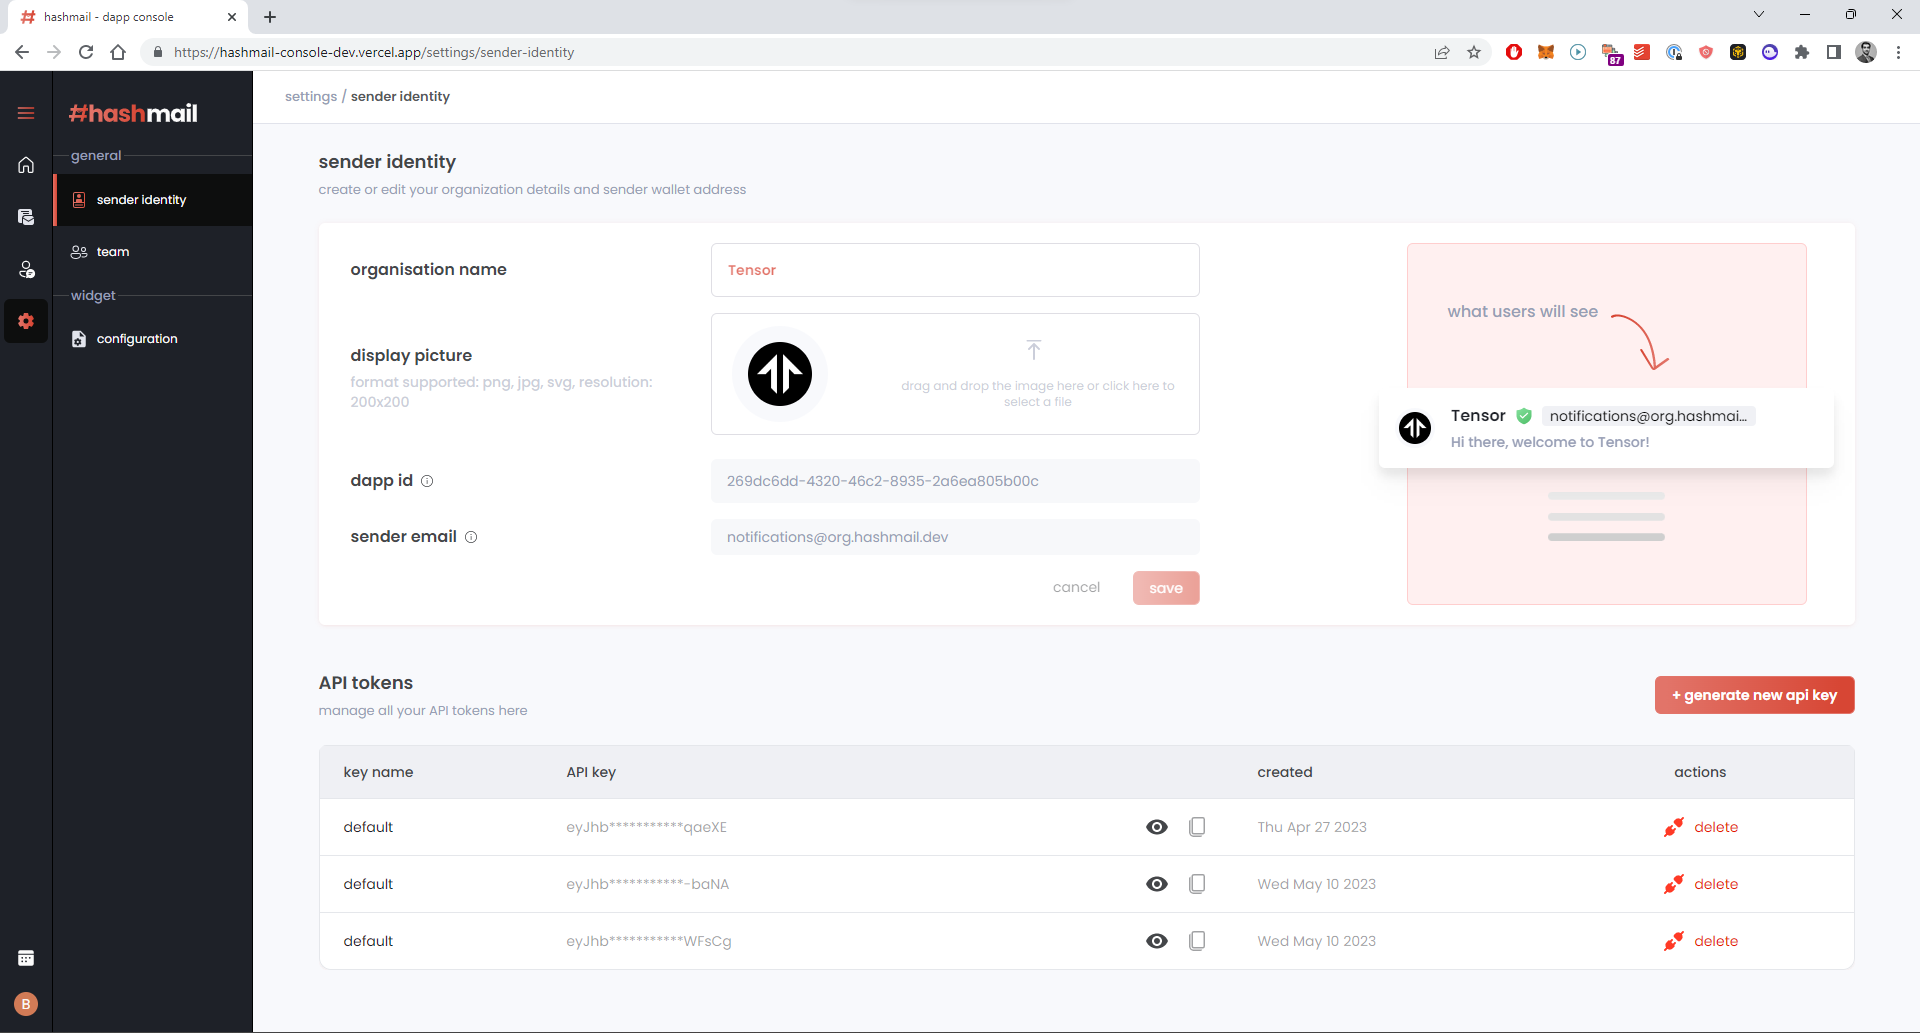Reload the page with browser refresh icon

[86, 52]
